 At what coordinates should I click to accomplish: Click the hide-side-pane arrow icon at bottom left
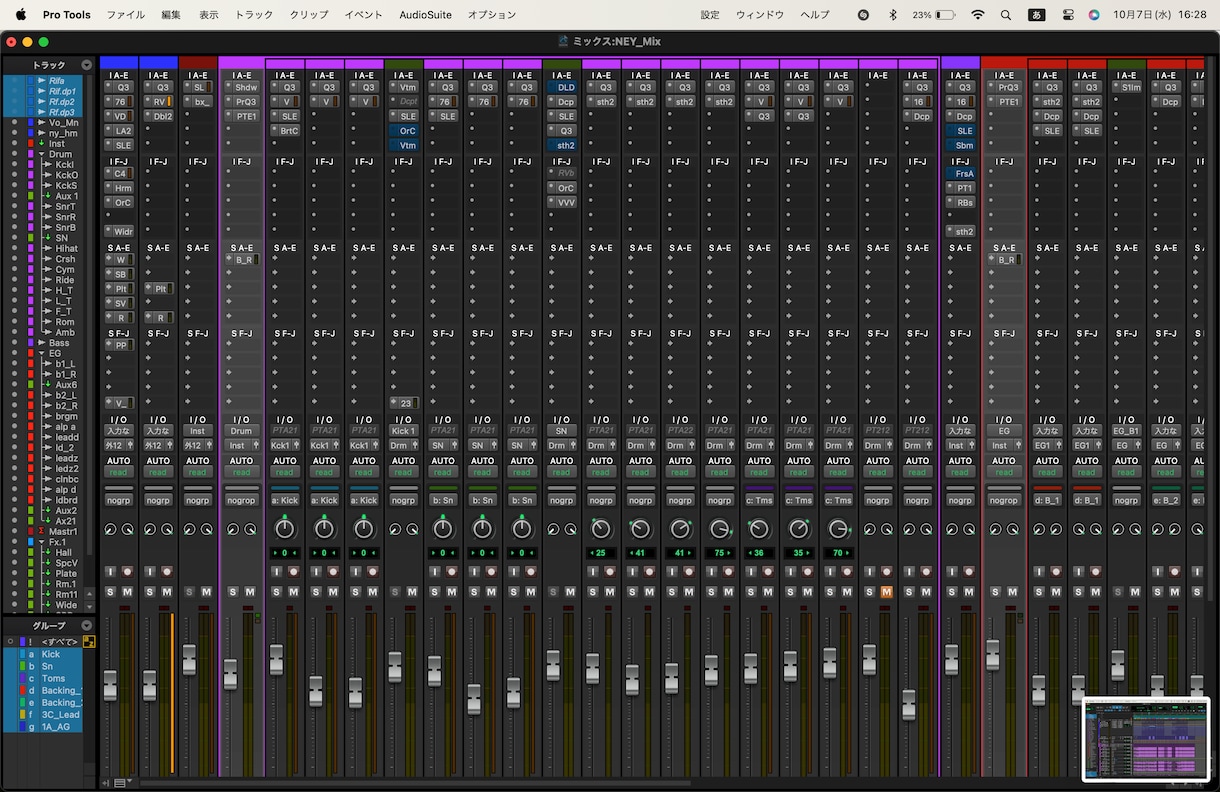[x=106, y=782]
